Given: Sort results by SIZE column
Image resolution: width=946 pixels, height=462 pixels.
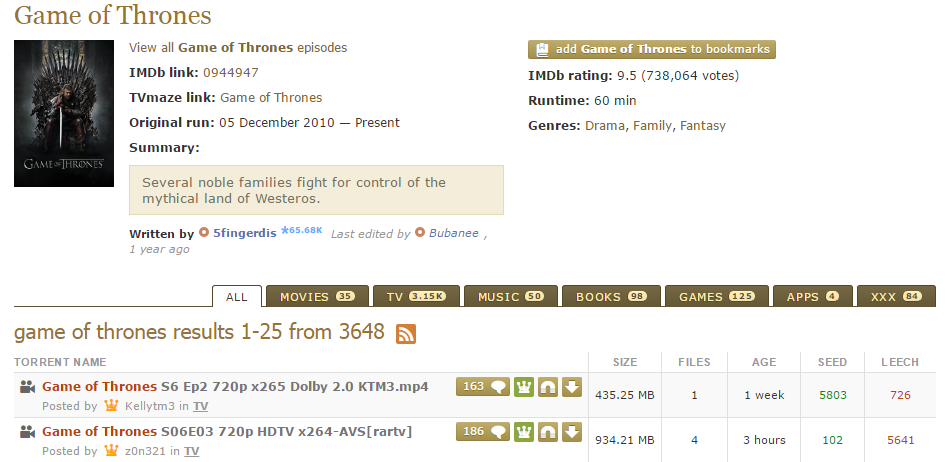Looking at the screenshot, I should pos(624,362).
